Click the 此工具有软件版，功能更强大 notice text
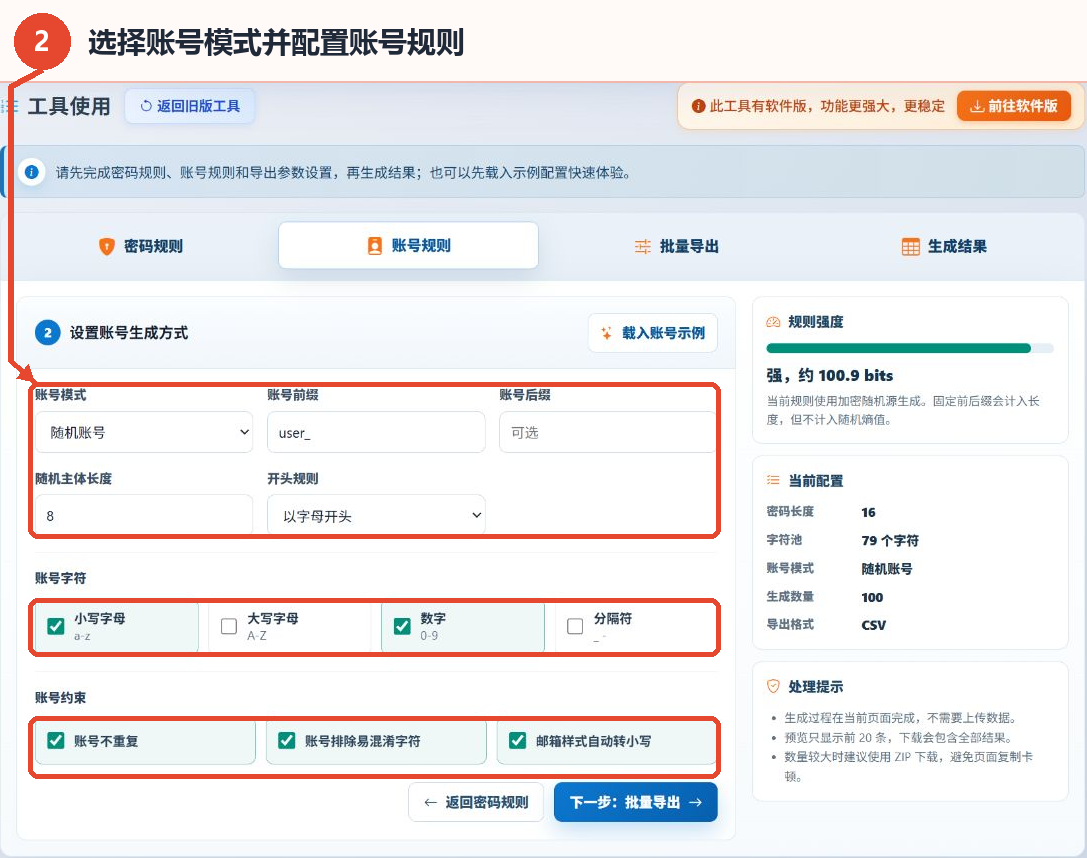This screenshot has height=858, width=1087. [x=827, y=106]
